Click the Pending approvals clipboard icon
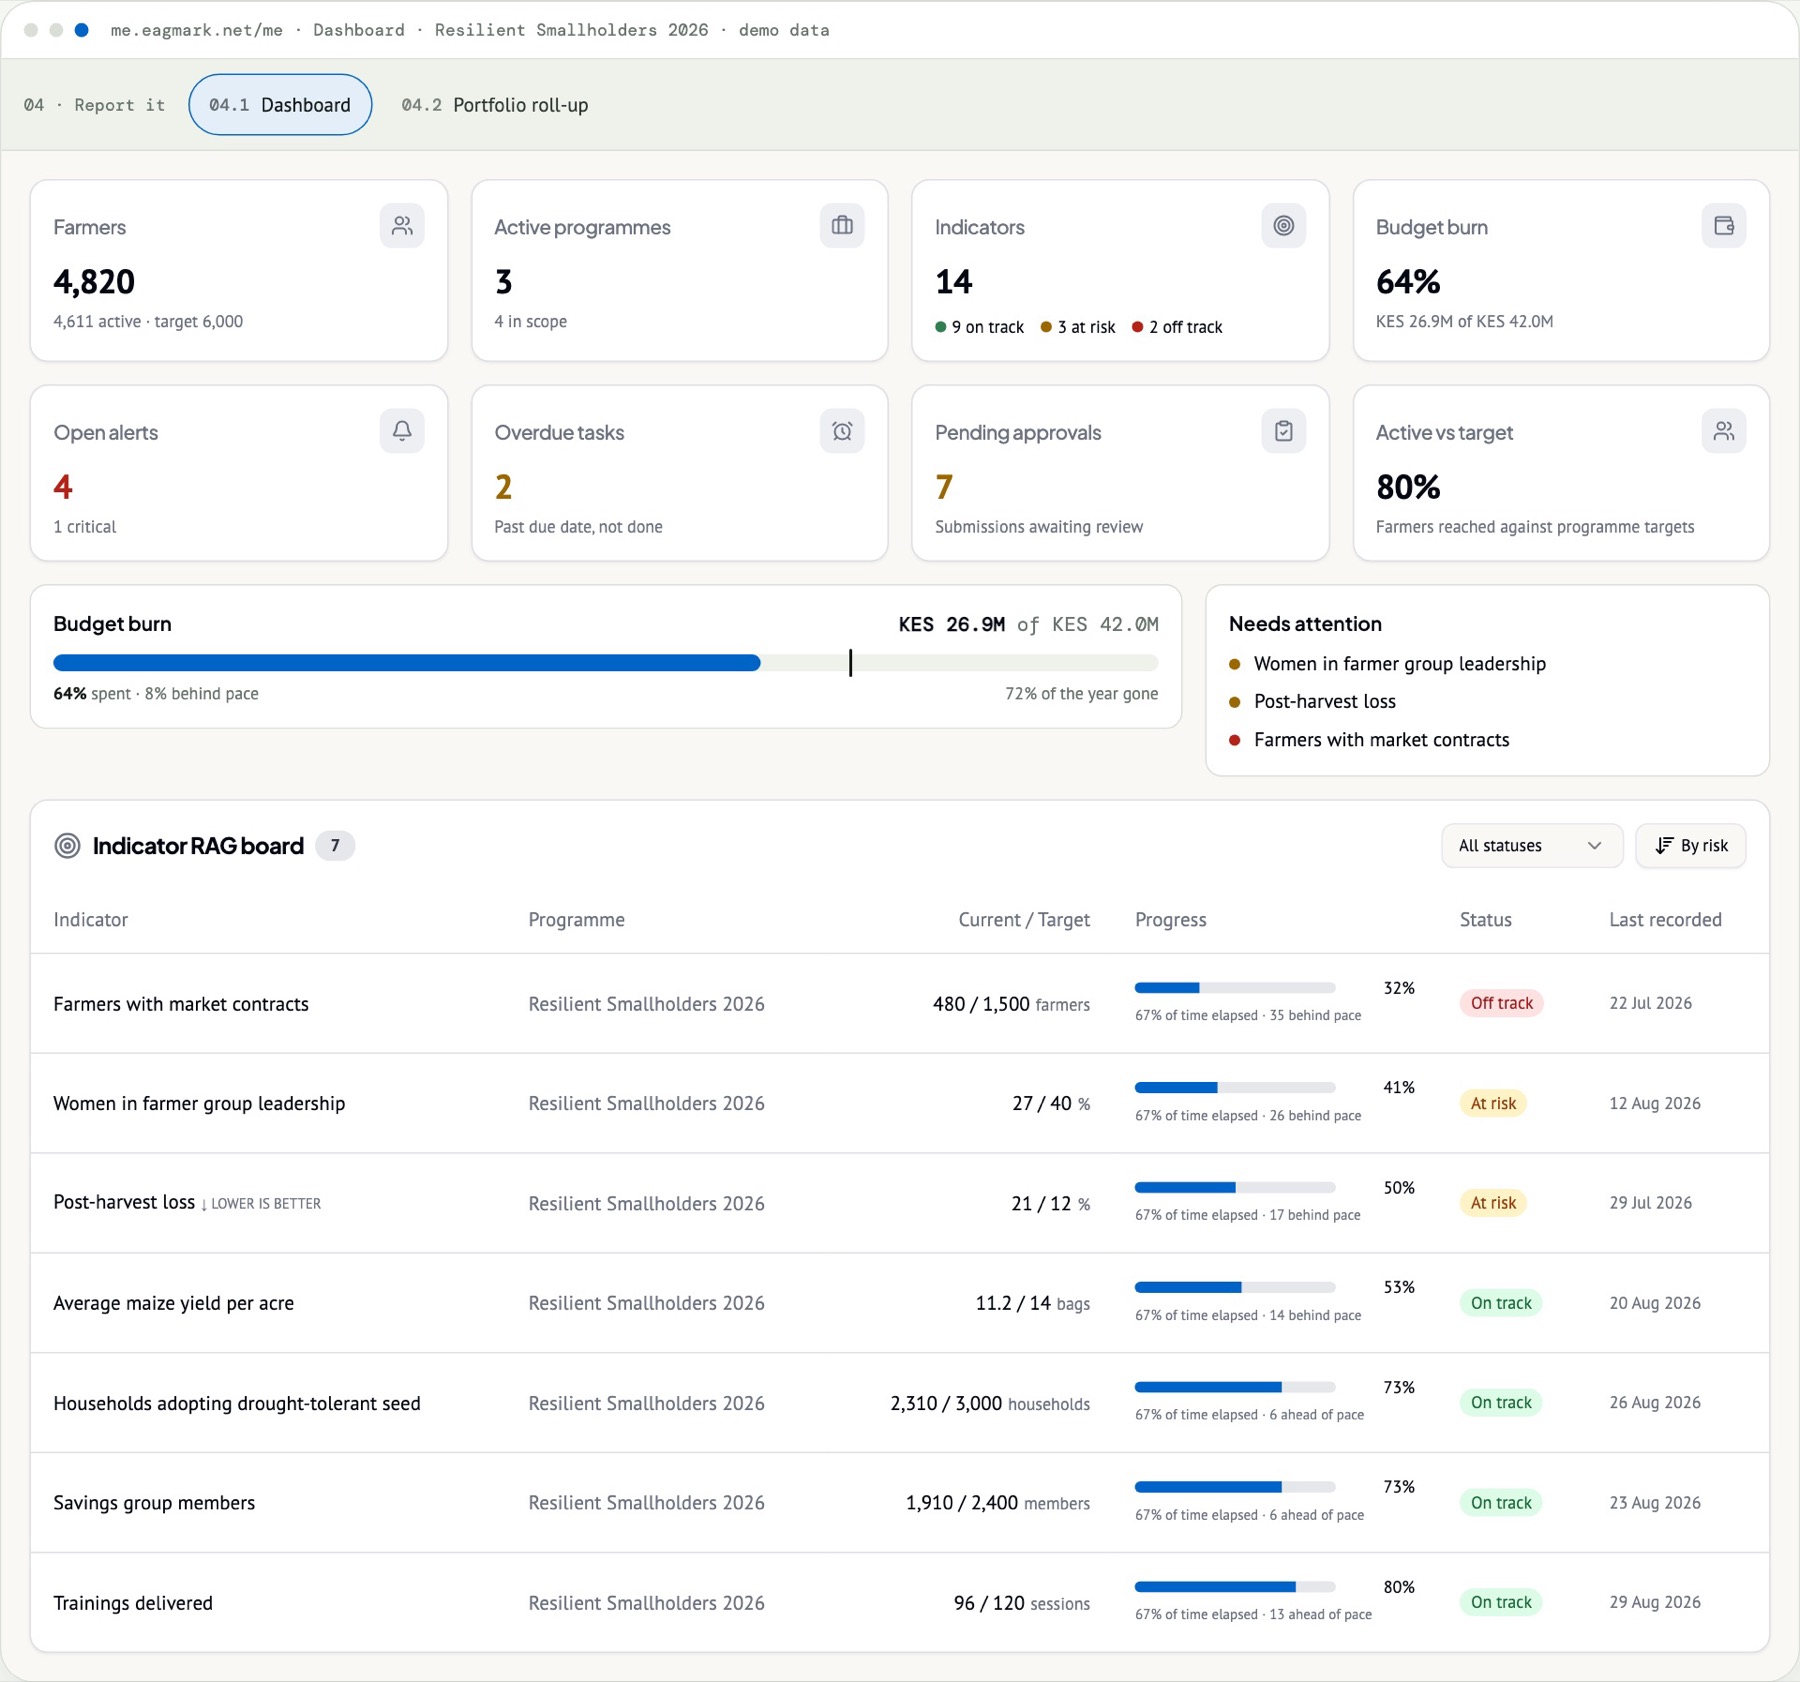This screenshot has height=1682, width=1800. point(1284,431)
